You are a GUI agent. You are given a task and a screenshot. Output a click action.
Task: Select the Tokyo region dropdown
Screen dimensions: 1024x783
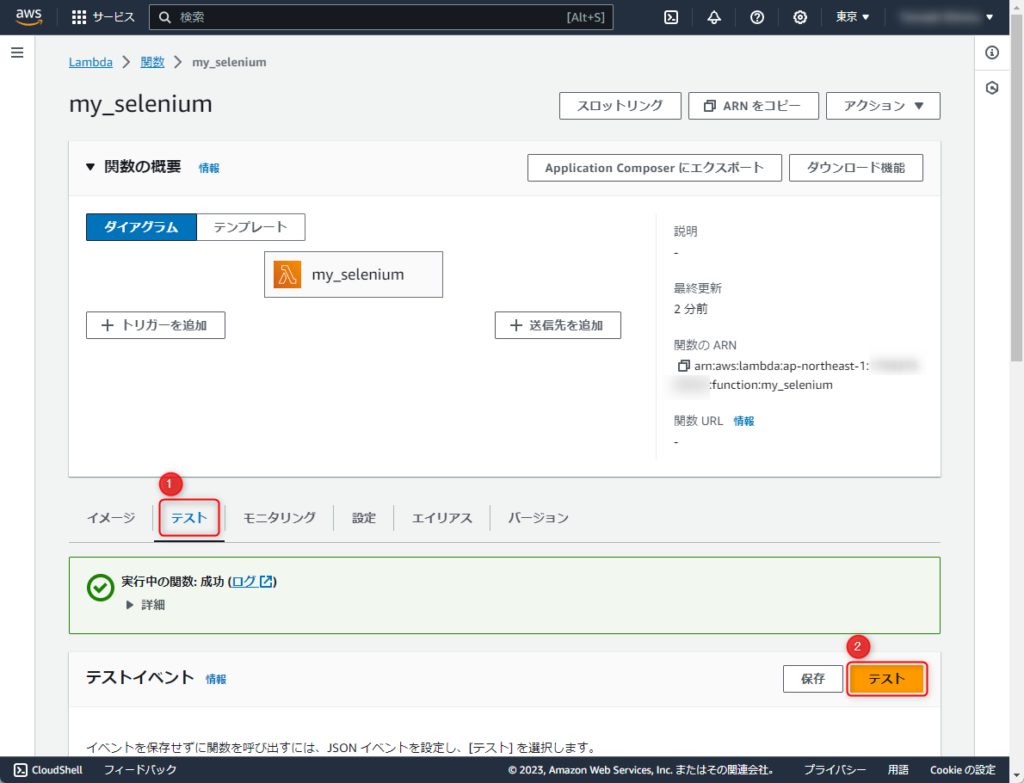pos(852,17)
